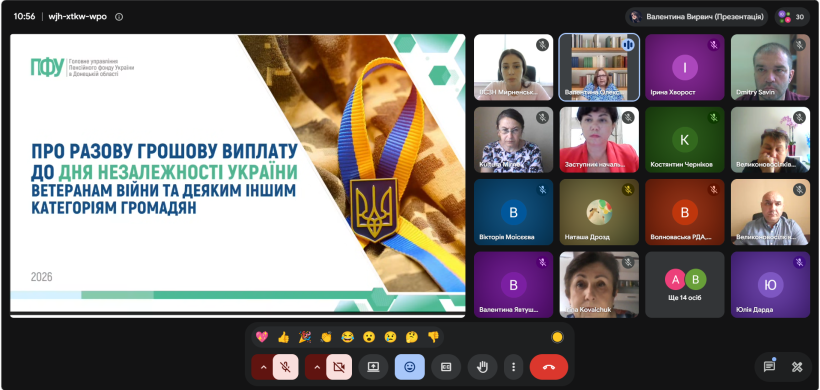The width and height of the screenshot is (820, 390).
Task: Click the meeting code wjh-xtkw-wpo
Action: coord(77,17)
